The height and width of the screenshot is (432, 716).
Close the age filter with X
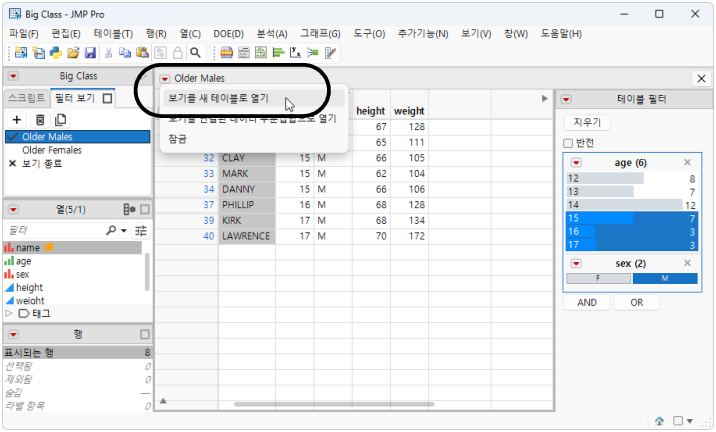click(x=687, y=162)
